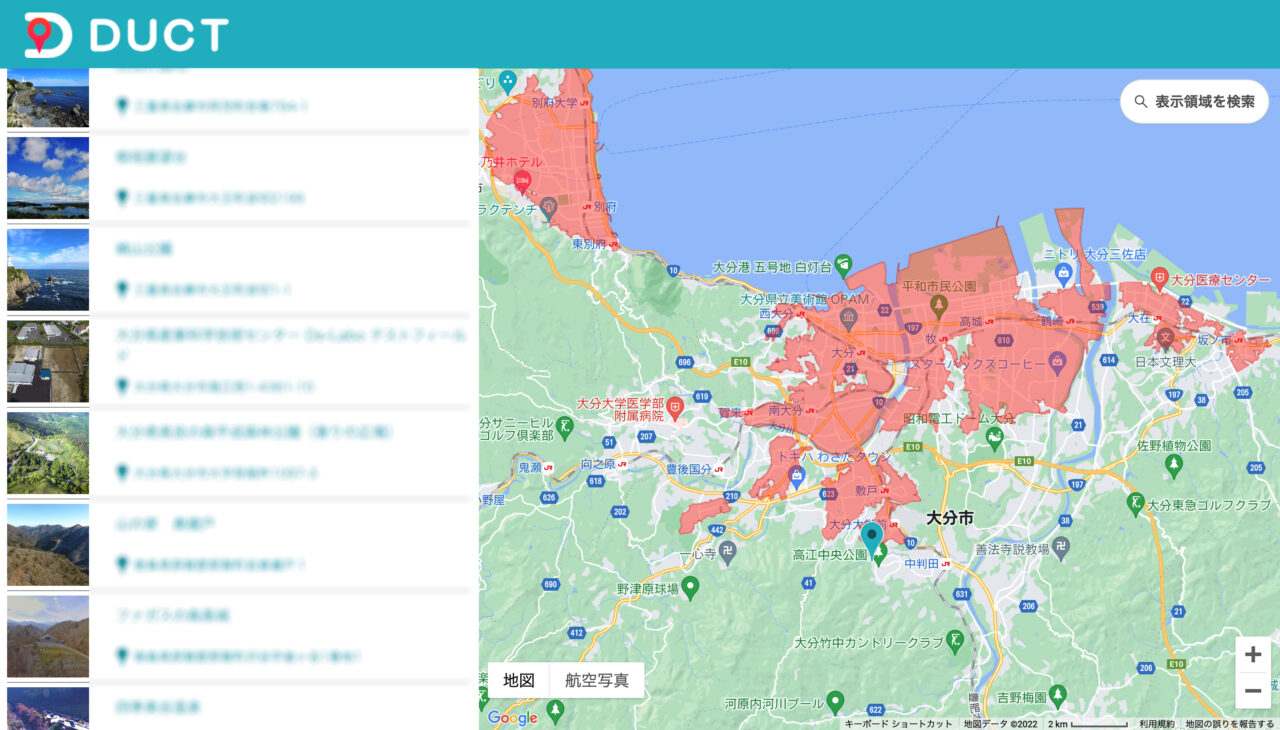The image size is (1280, 730).
Task: Click the 高江中央公園 green park pin
Action: (x=879, y=556)
